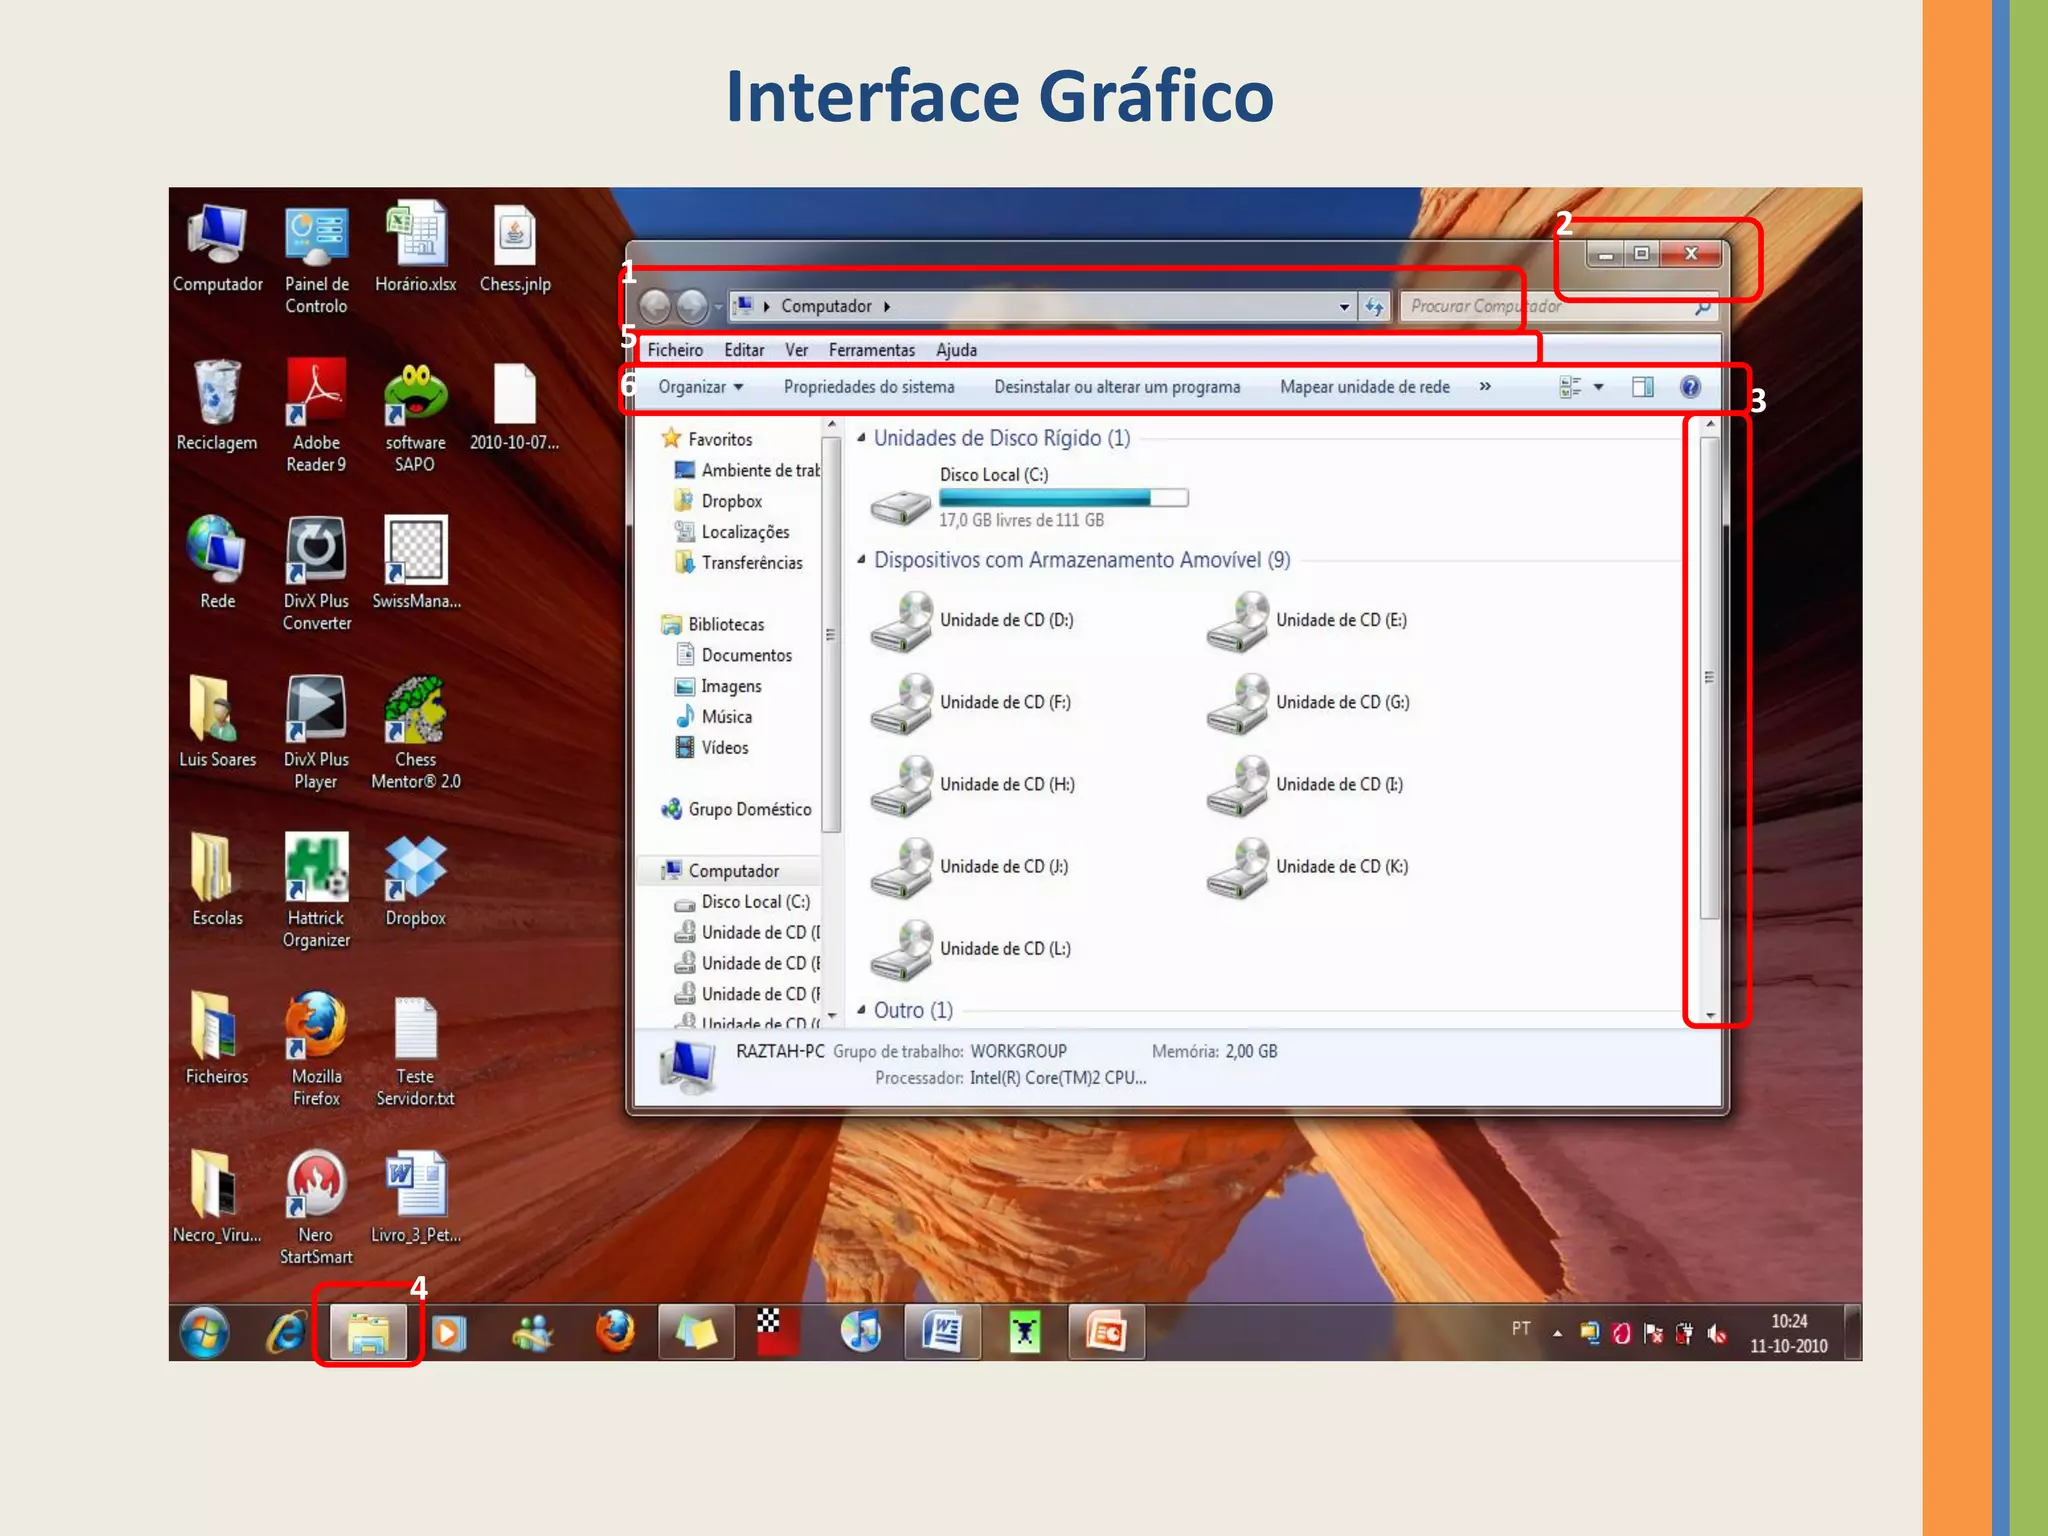The height and width of the screenshot is (1536, 2048).
Task: Select Grupo Doméstico in navigation pane
Action: click(737, 809)
